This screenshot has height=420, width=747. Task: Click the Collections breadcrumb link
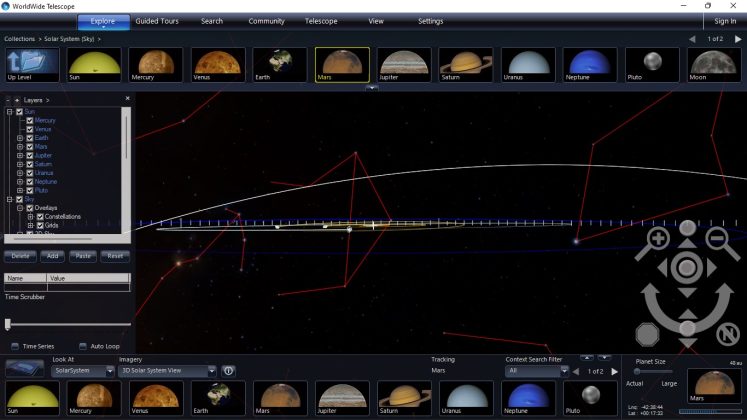[x=20, y=39]
